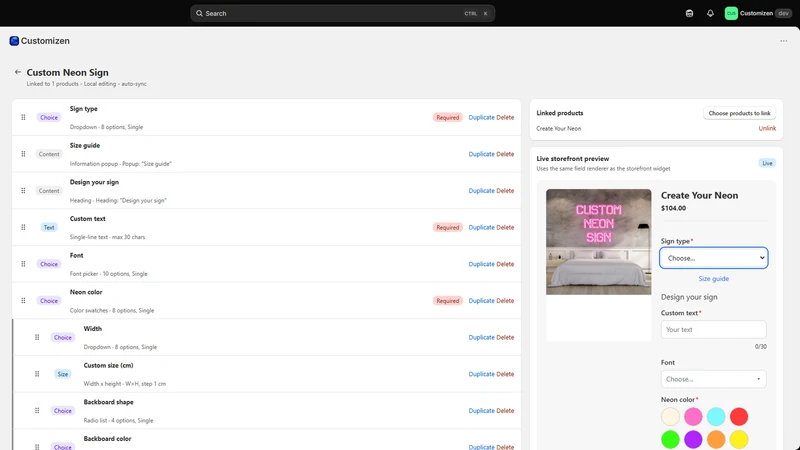
Task: Click the search magnifier icon
Action: (199, 13)
